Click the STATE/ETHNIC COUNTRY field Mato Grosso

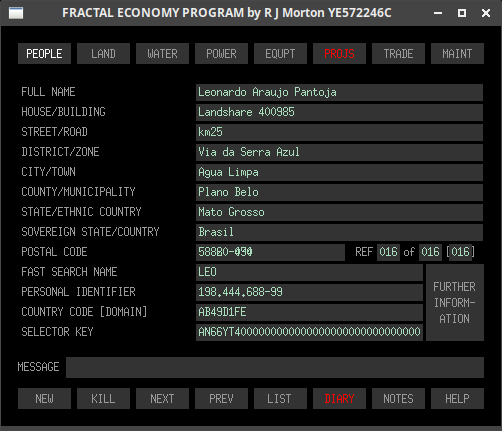coord(339,212)
